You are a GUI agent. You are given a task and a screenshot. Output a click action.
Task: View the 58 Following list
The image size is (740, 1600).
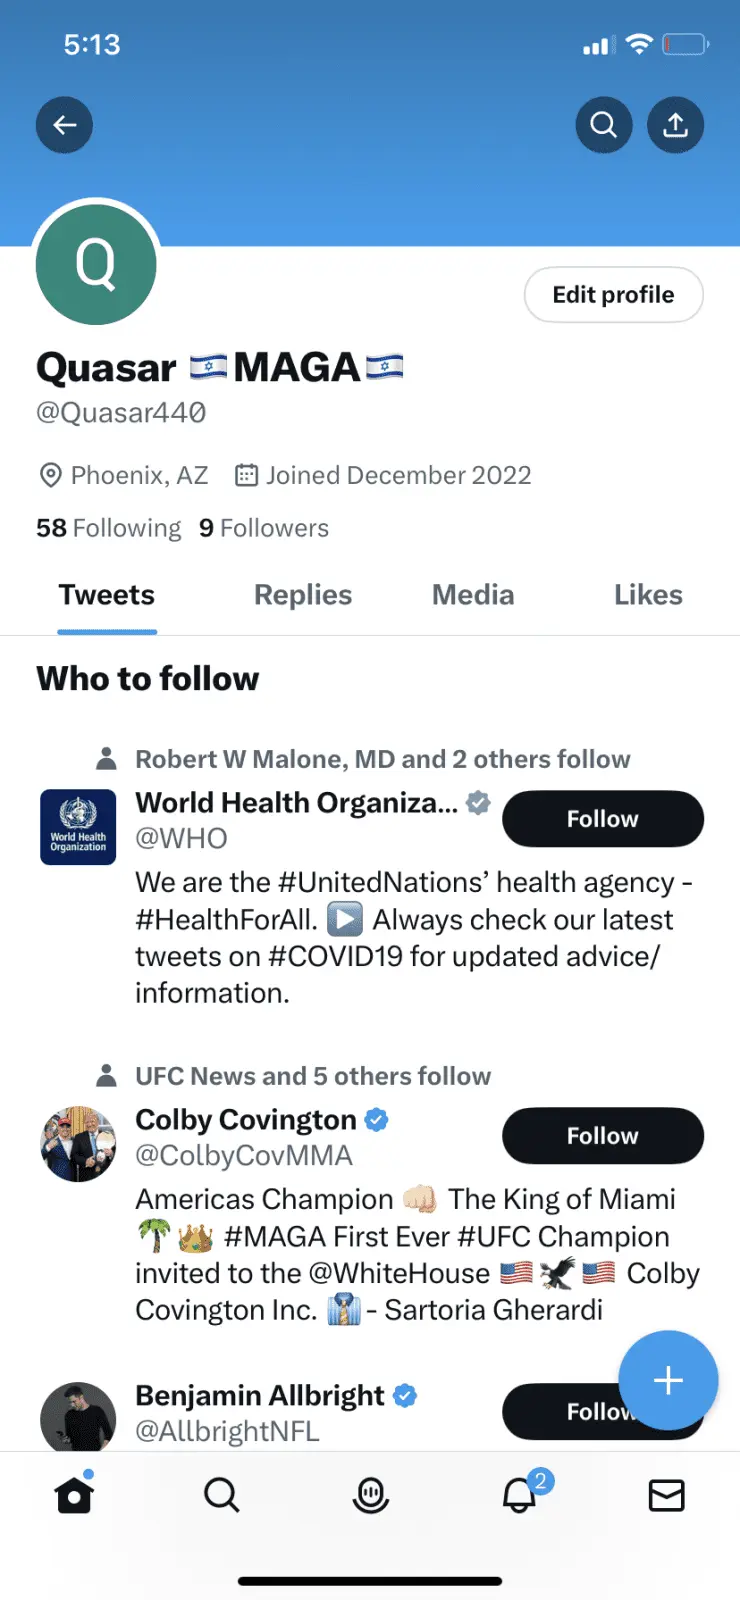tap(109, 528)
